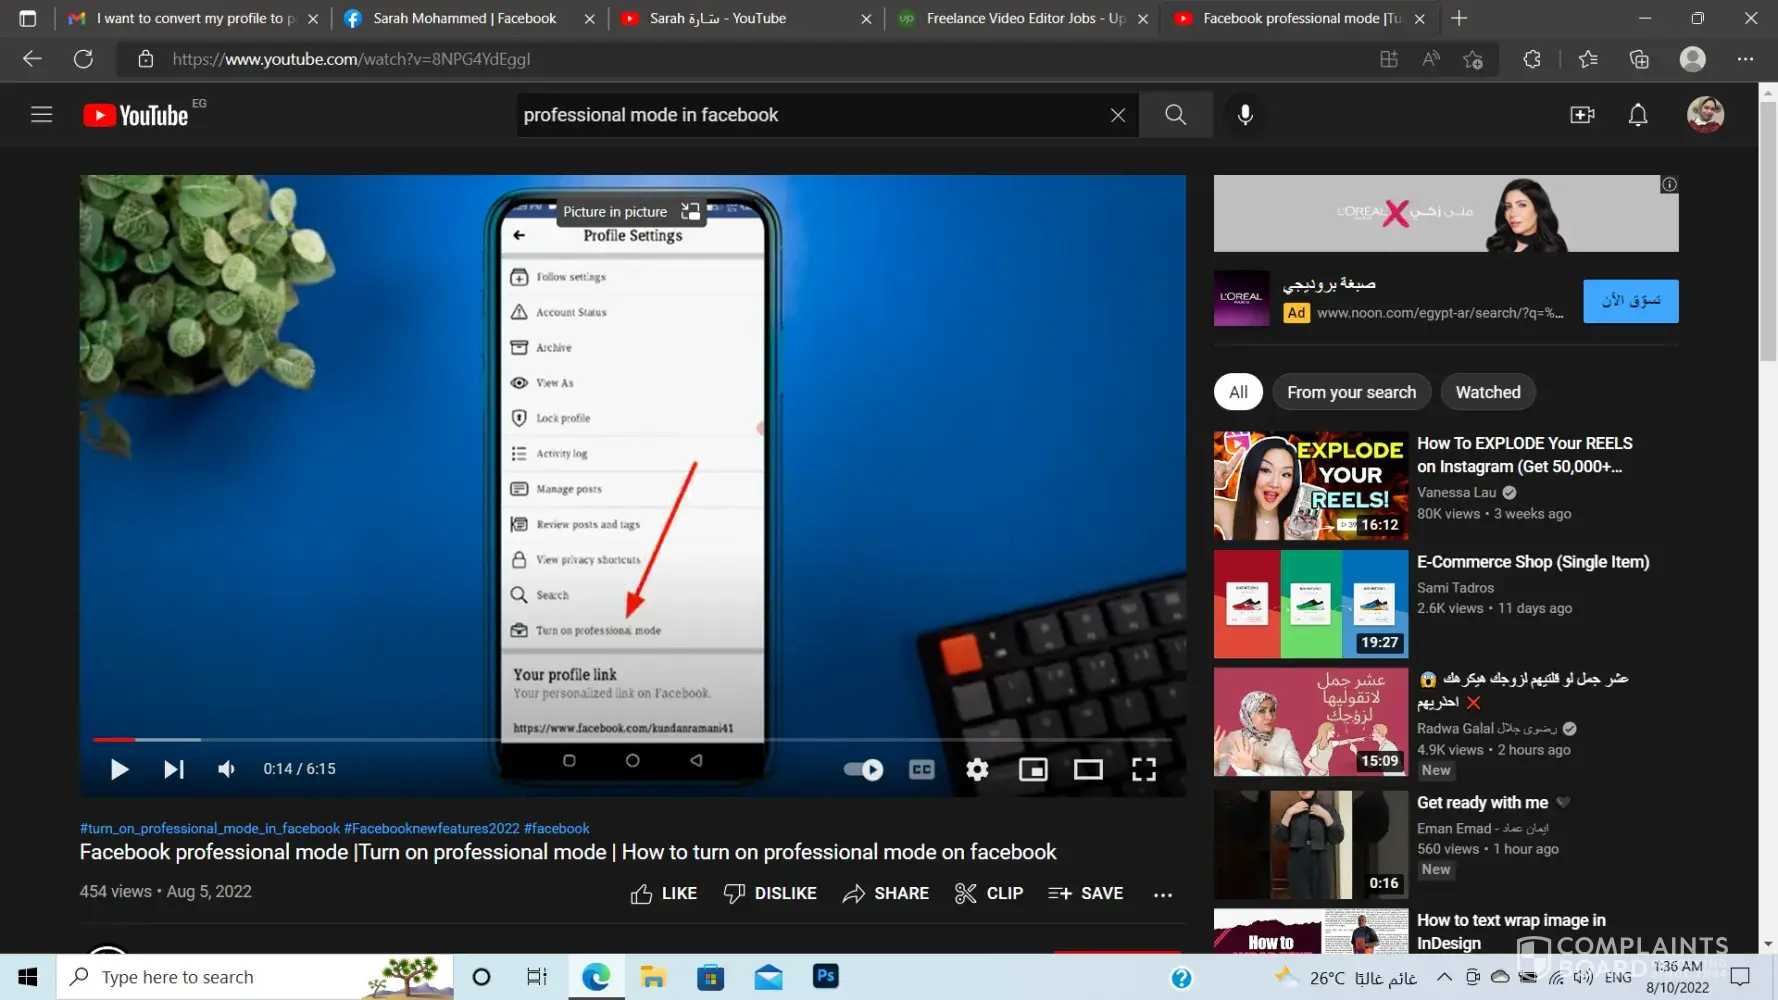The height and width of the screenshot is (1000, 1778).
Task: Switch to Sarah Mohammed Facebook tab
Action: tap(464, 18)
